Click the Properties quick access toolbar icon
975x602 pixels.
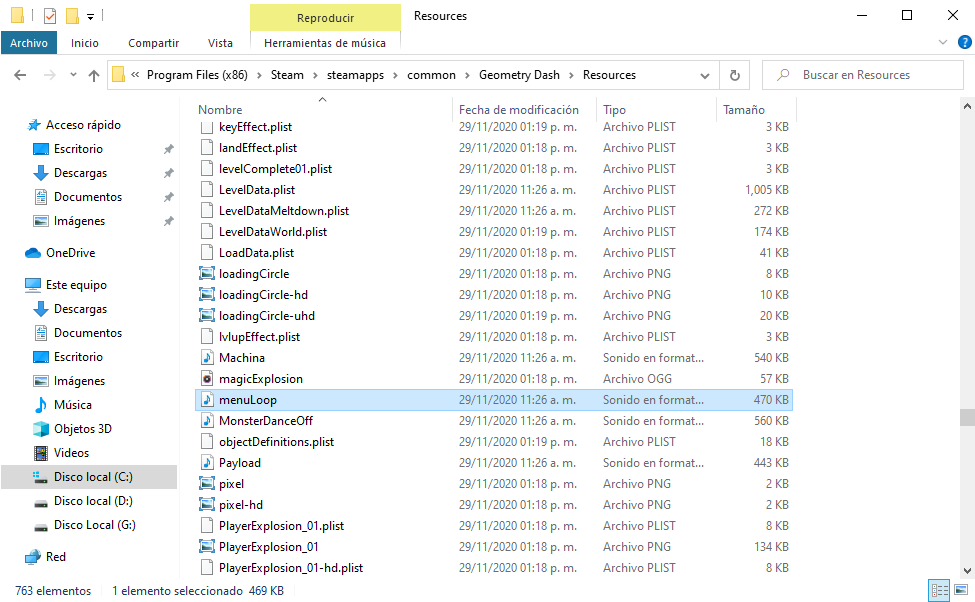[50, 16]
